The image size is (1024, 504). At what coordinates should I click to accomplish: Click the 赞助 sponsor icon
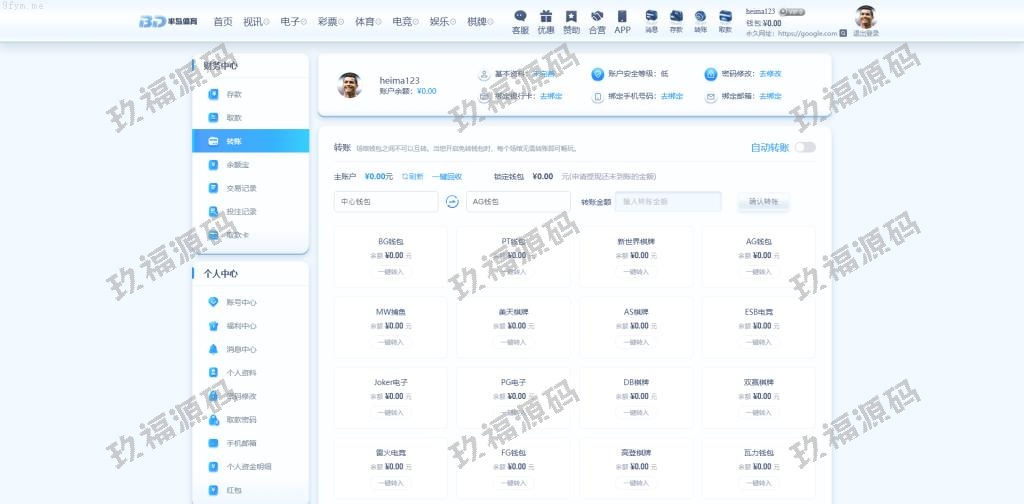pos(571,17)
